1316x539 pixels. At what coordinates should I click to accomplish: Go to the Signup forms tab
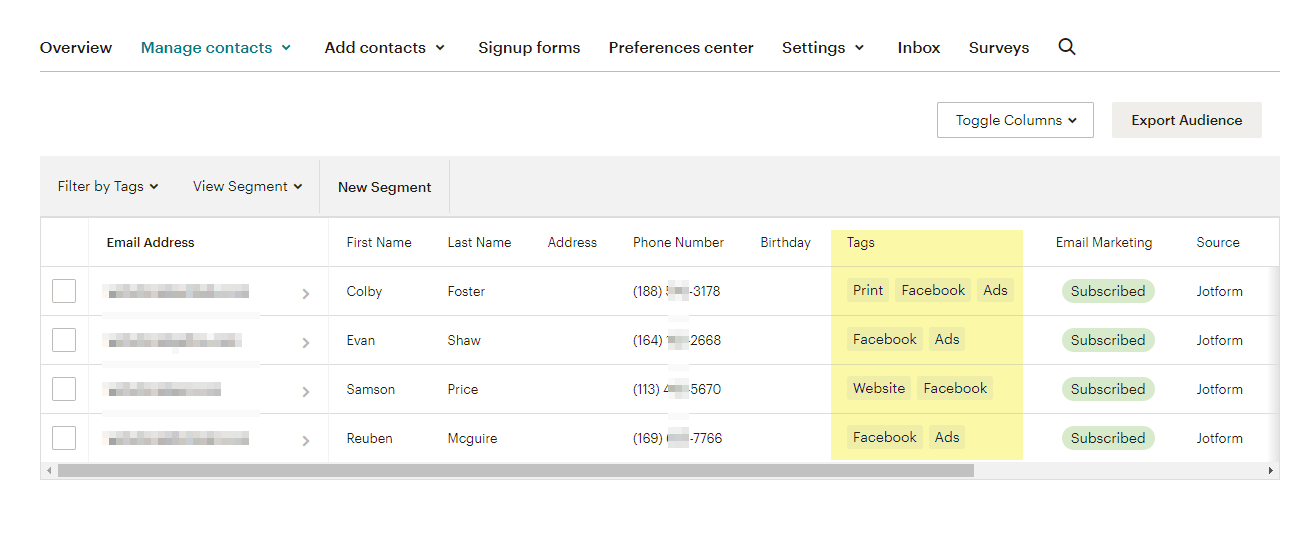coord(529,48)
